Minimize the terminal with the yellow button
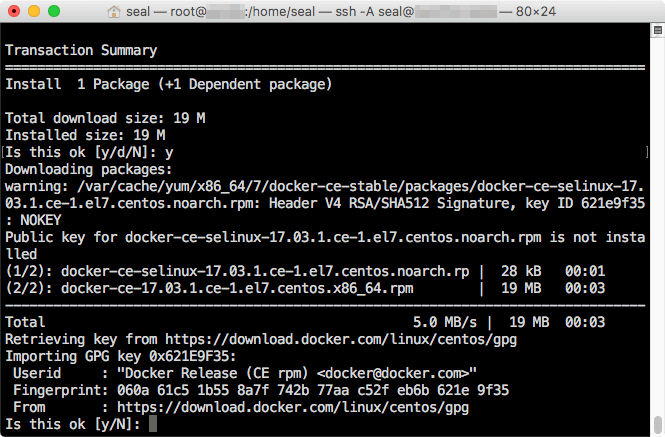Image resolution: width=665 pixels, height=437 pixels. click(x=34, y=12)
